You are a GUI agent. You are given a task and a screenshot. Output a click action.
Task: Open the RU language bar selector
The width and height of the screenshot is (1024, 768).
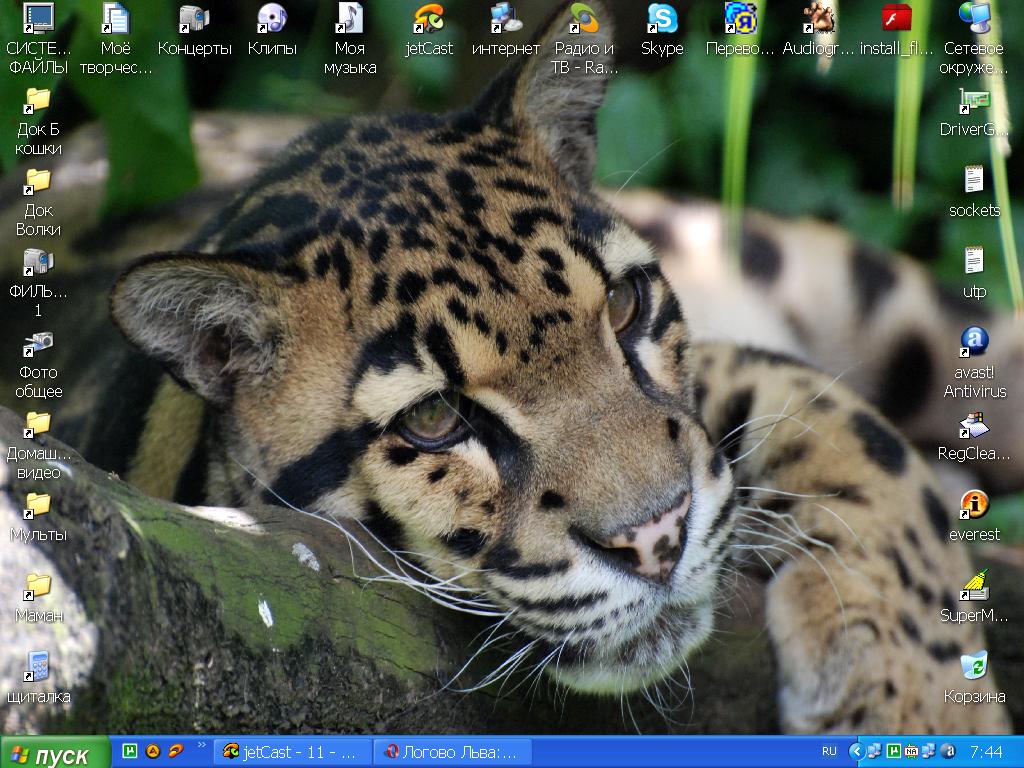pyautogui.click(x=829, y=751)
